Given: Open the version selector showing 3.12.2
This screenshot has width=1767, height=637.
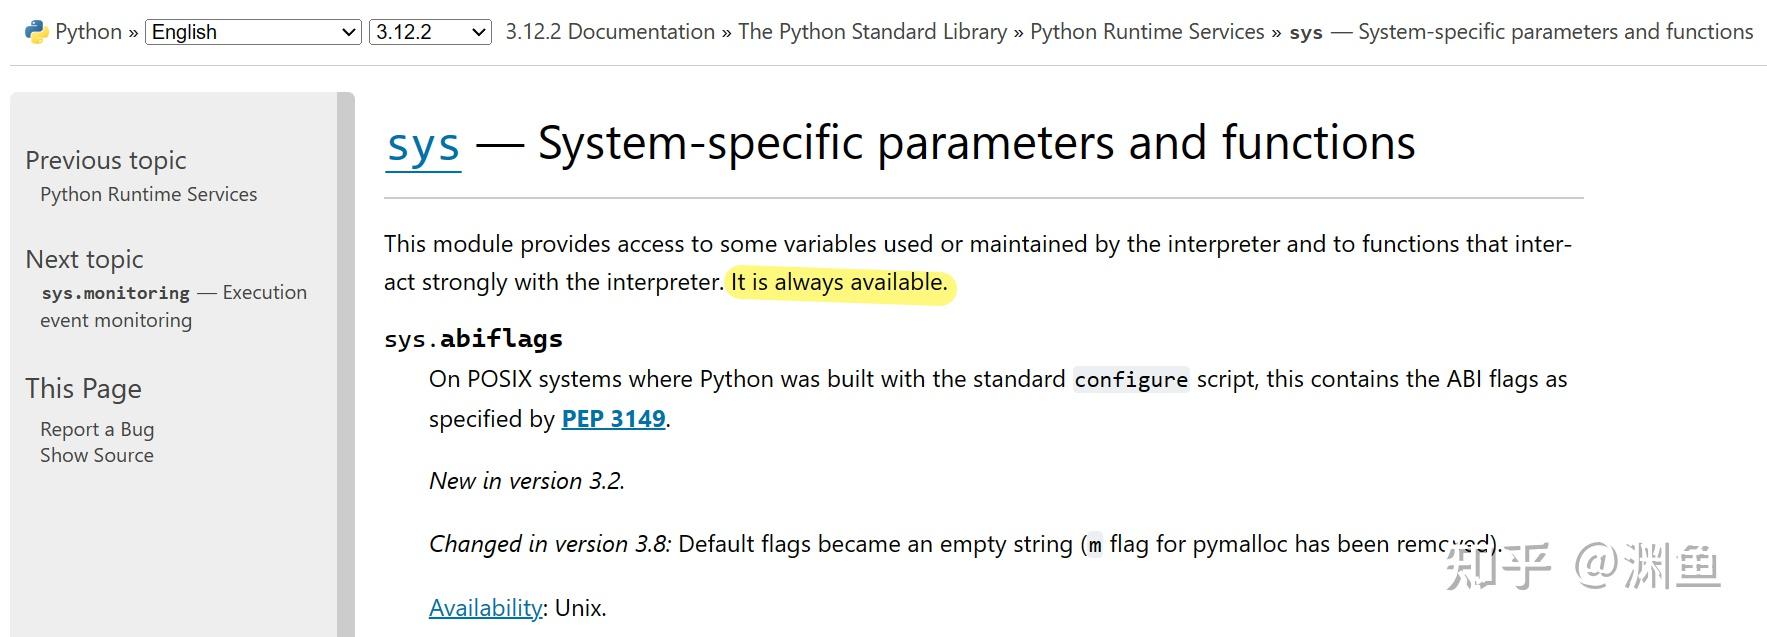Looking at the screenshot, I should coord(429,31).
